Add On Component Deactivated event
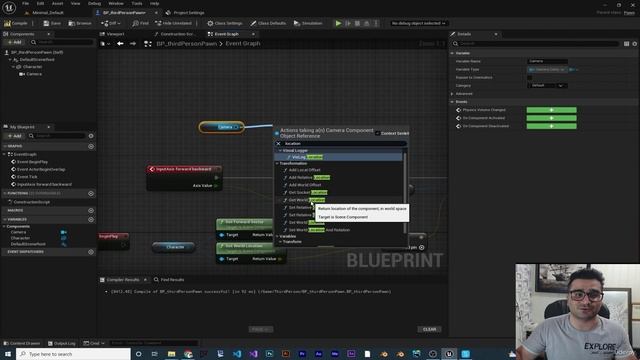The height and width of the screenshot is (360, 640). [x=551, y=126]
